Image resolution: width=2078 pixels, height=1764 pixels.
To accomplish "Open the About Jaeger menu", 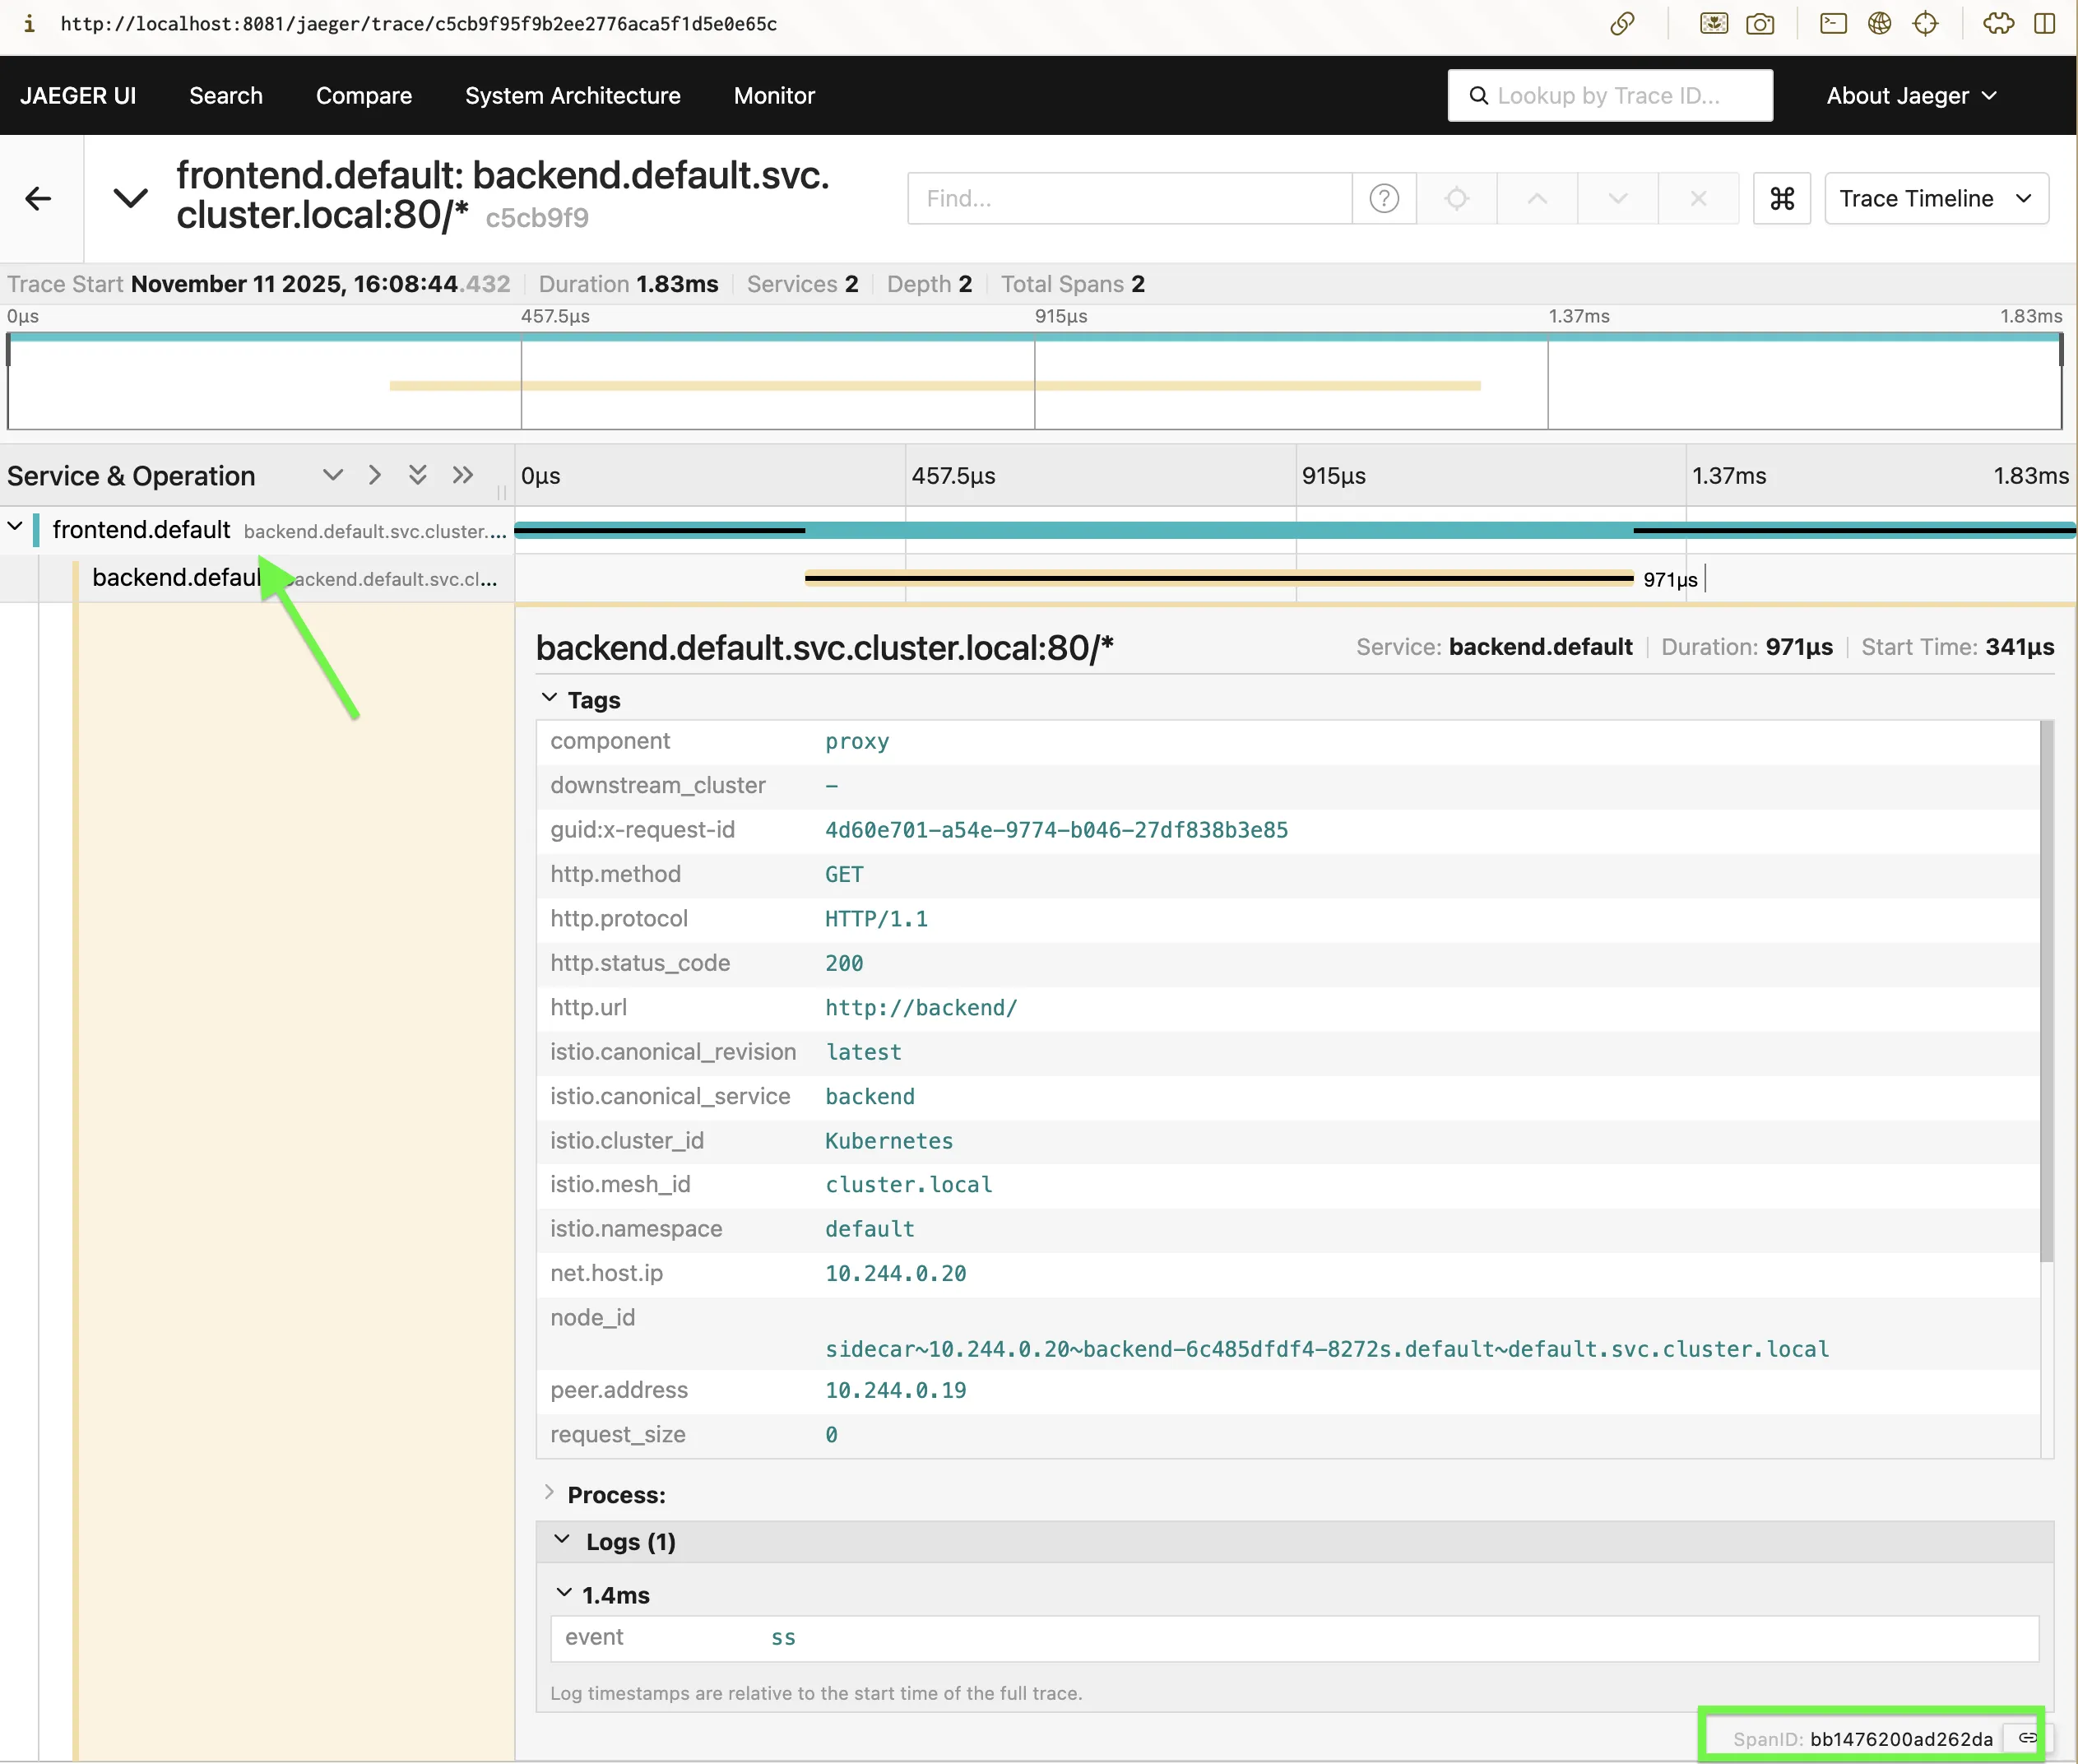I will click(x=1910, y=96).
